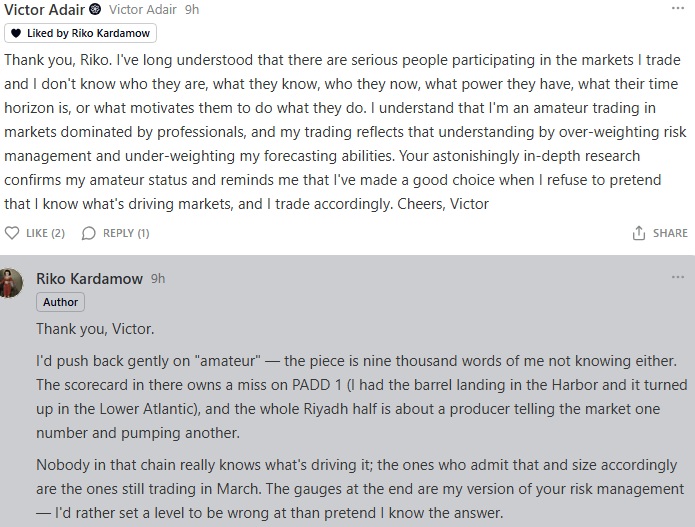
Task: Toggle the LIKE (2) label
Action: [45, 233]
